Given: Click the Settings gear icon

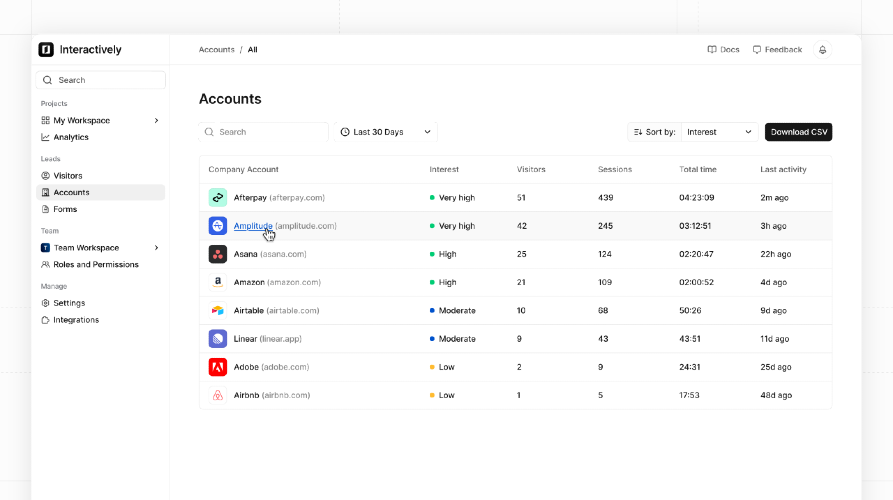Looking at the screenshot, I should pos(46,303).
